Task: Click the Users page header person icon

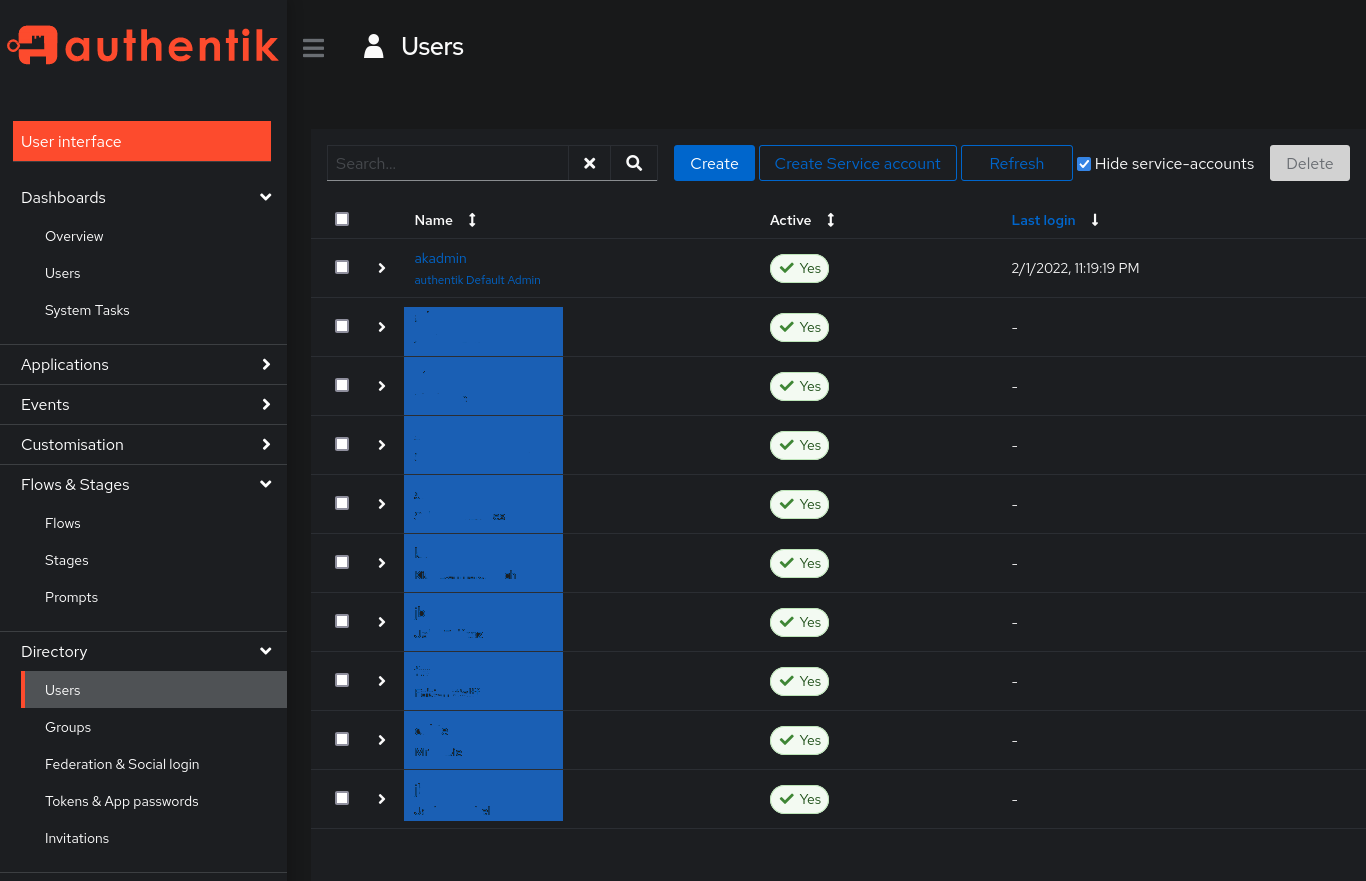Action: [x=374, y=47]
